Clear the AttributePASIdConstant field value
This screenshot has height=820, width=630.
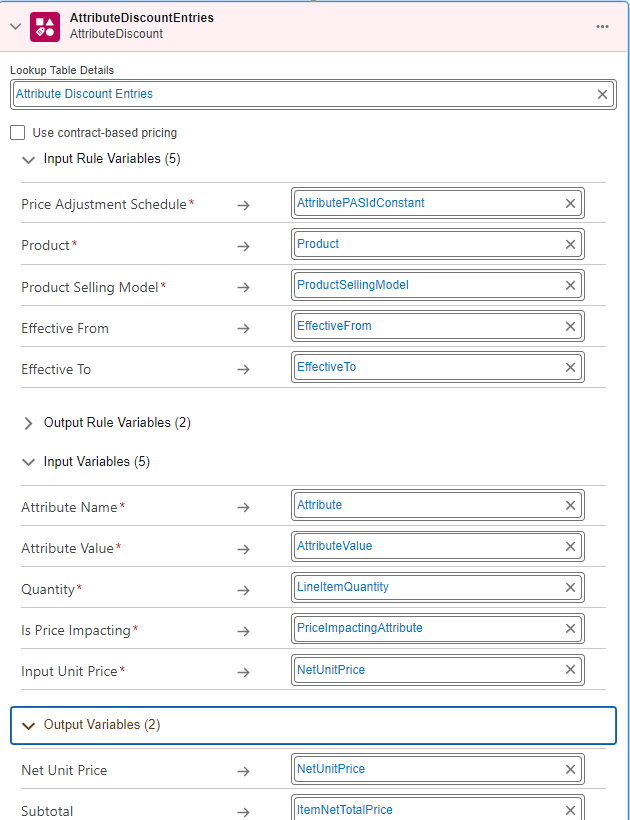pyautogui.click(x=570, y=203)
